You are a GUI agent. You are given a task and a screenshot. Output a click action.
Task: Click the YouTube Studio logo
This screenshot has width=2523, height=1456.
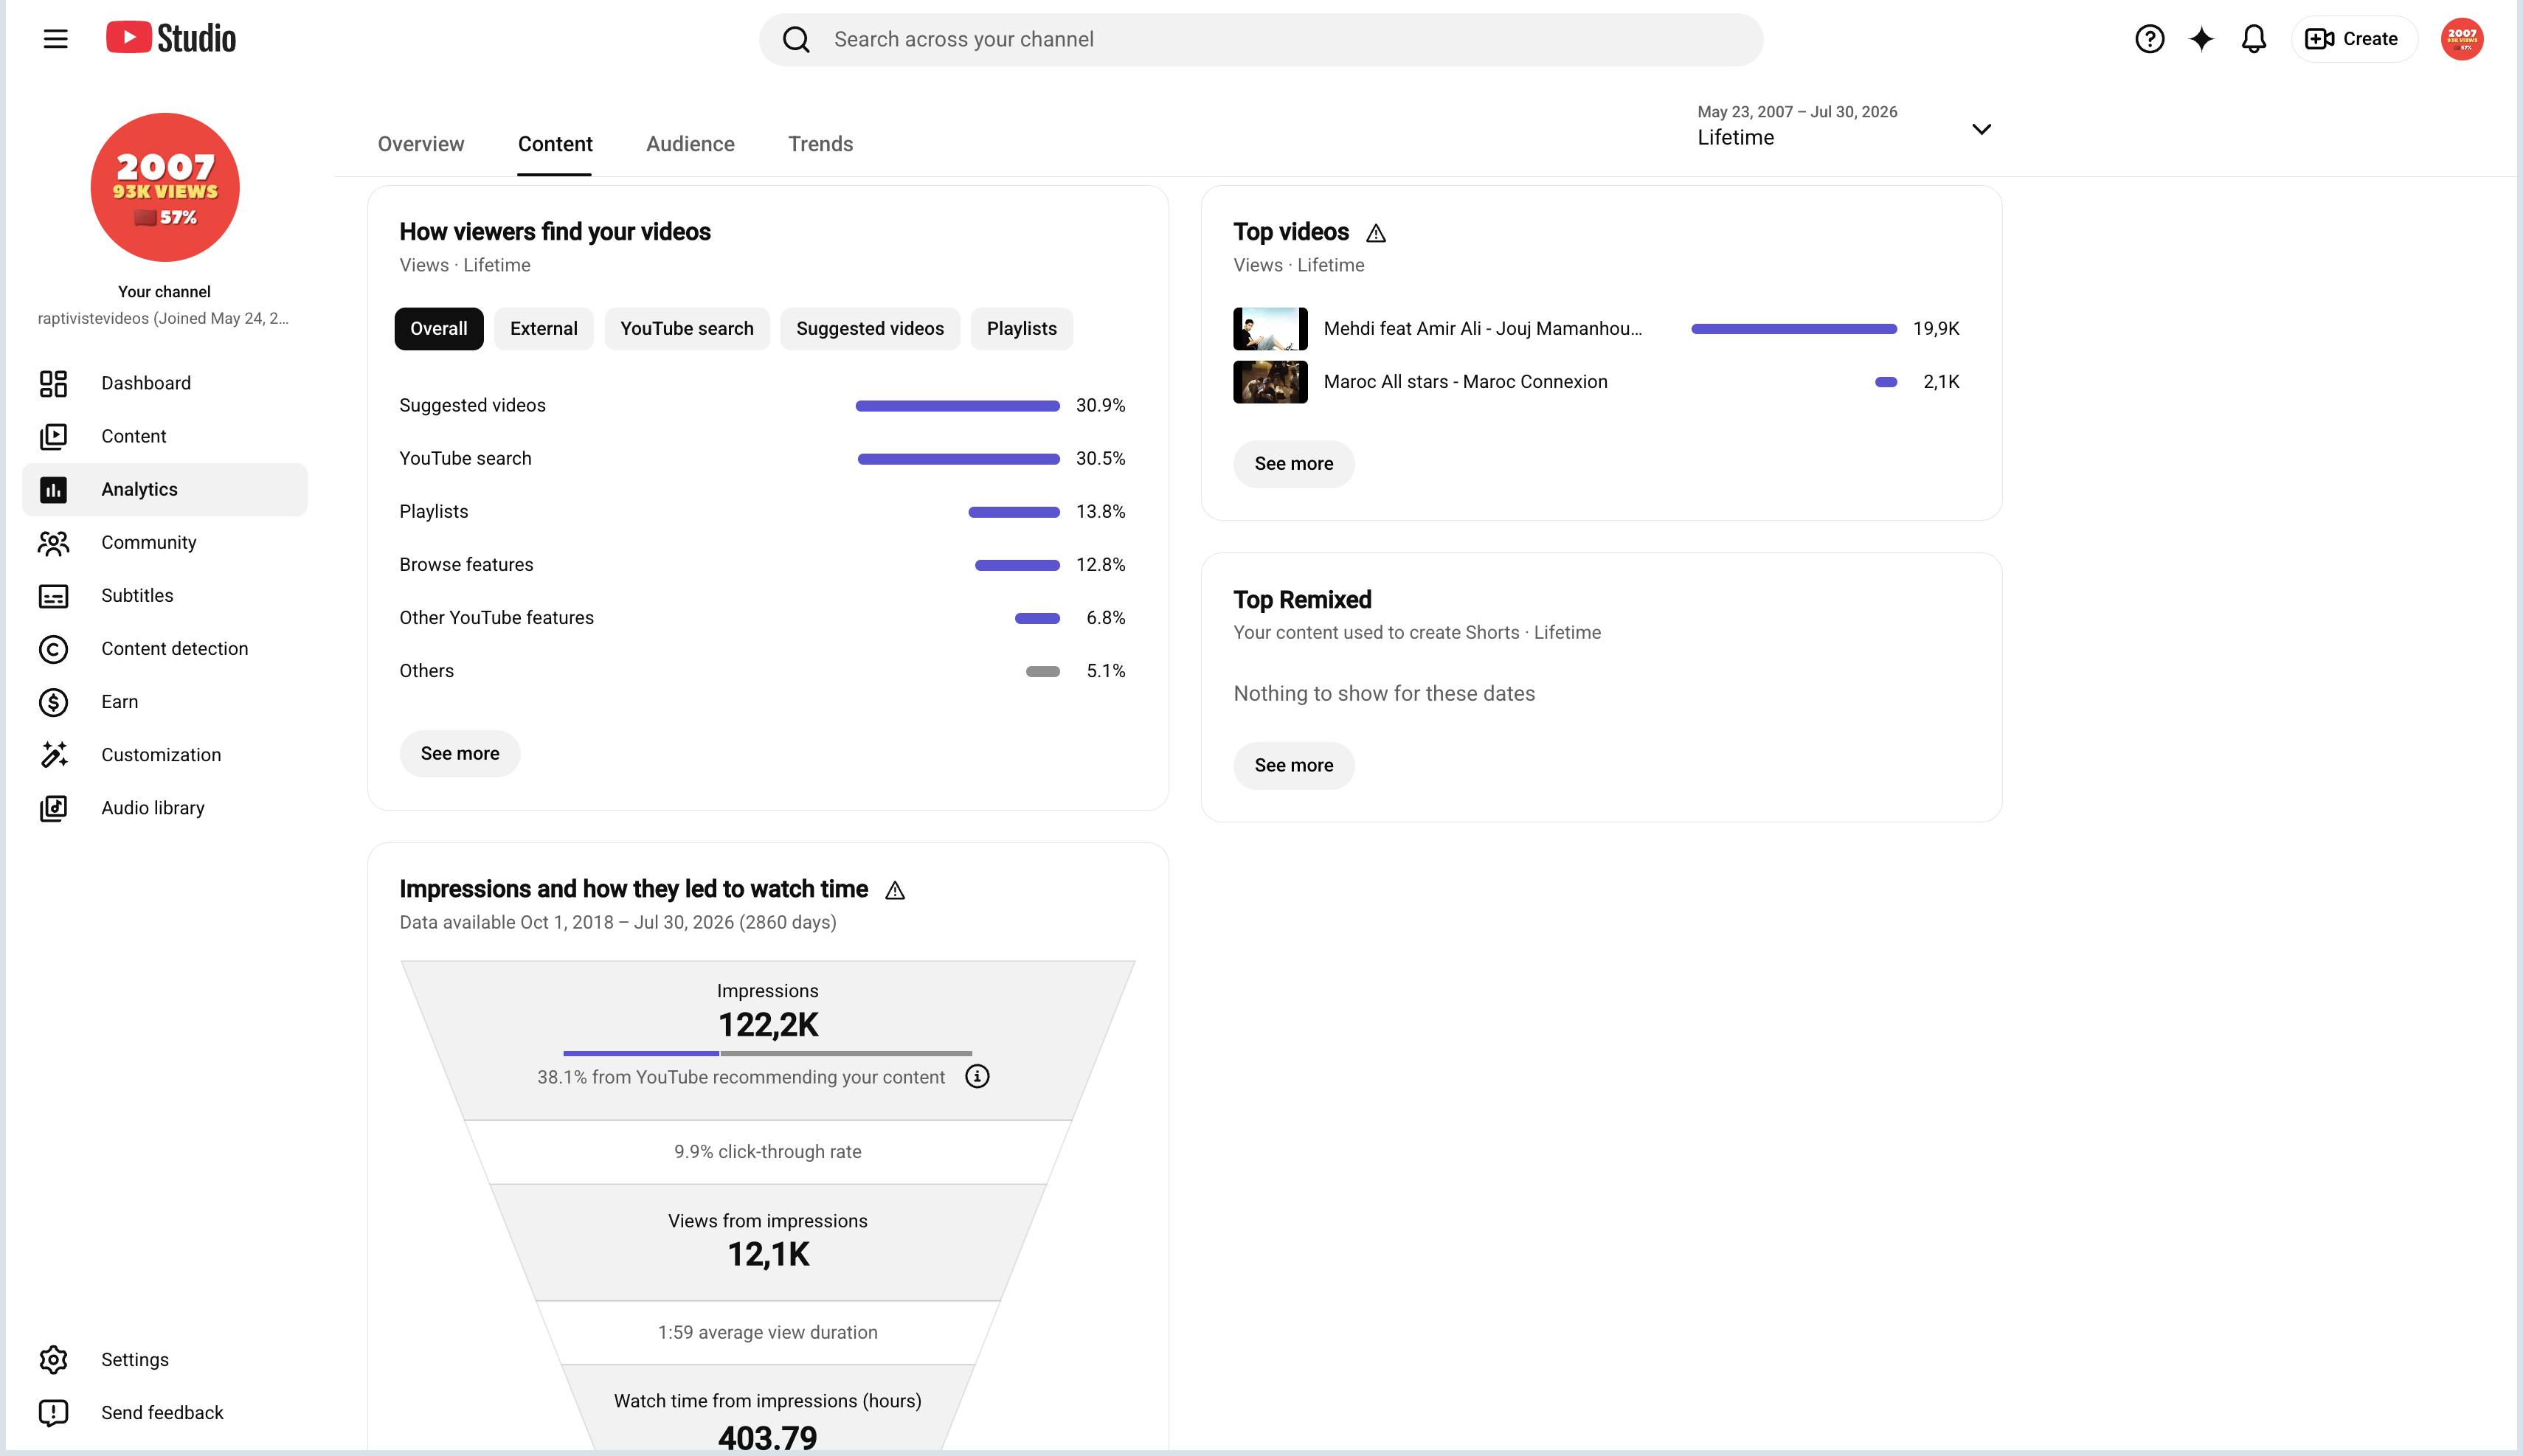171,38
